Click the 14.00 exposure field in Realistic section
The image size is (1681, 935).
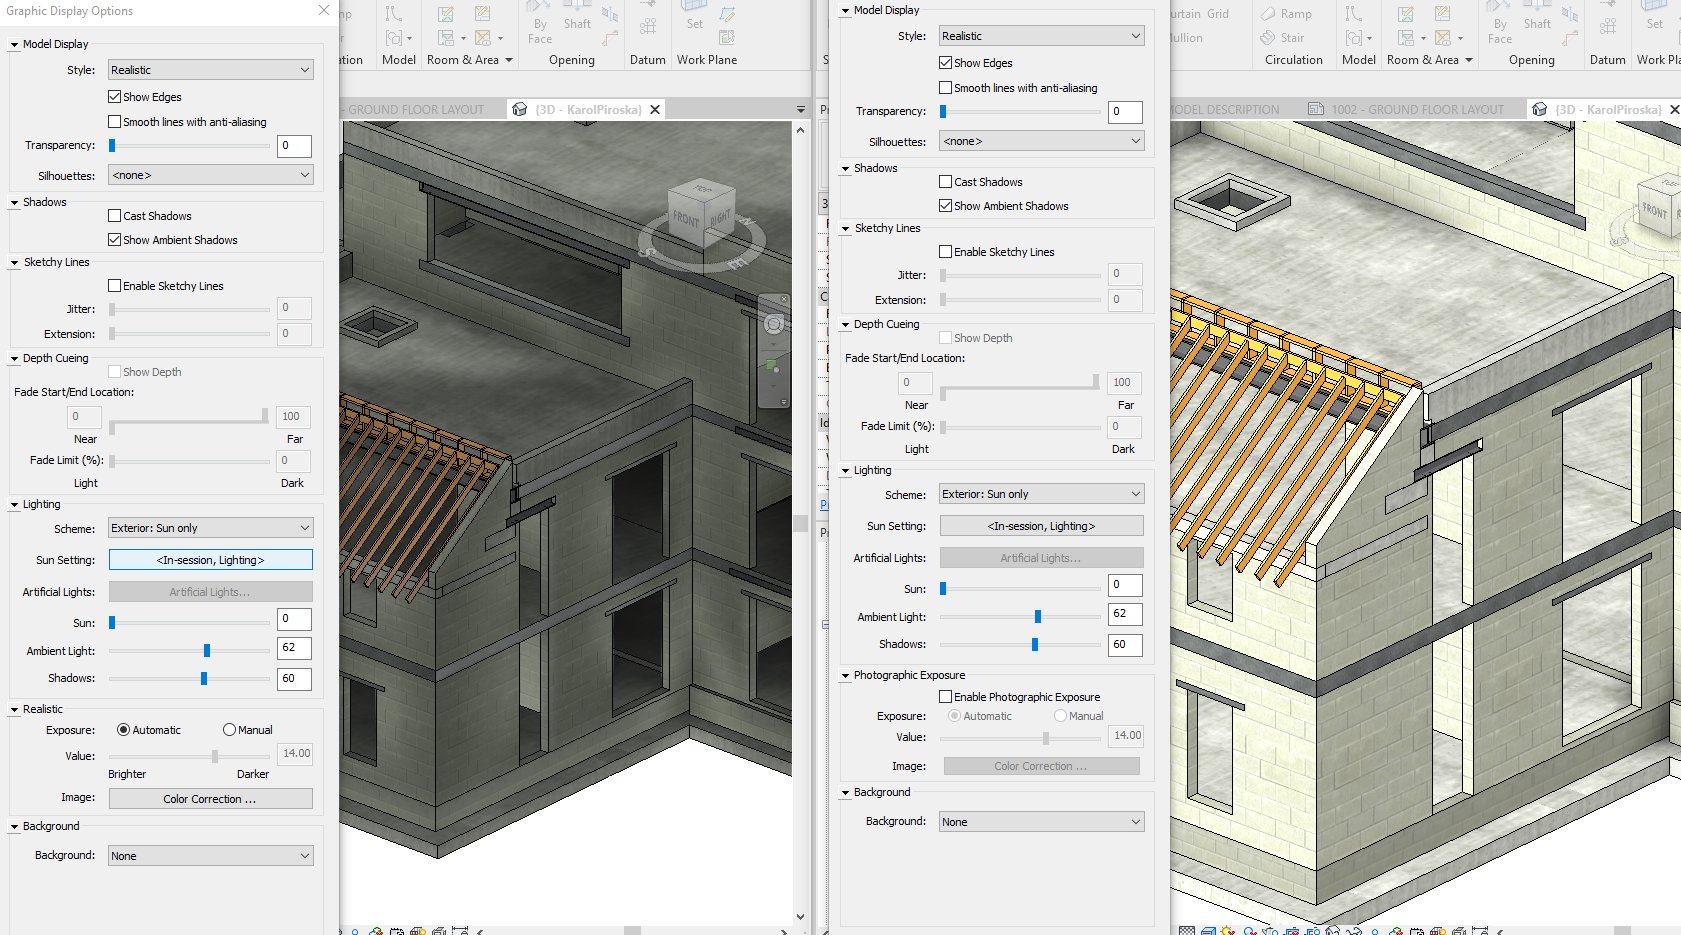295,754
